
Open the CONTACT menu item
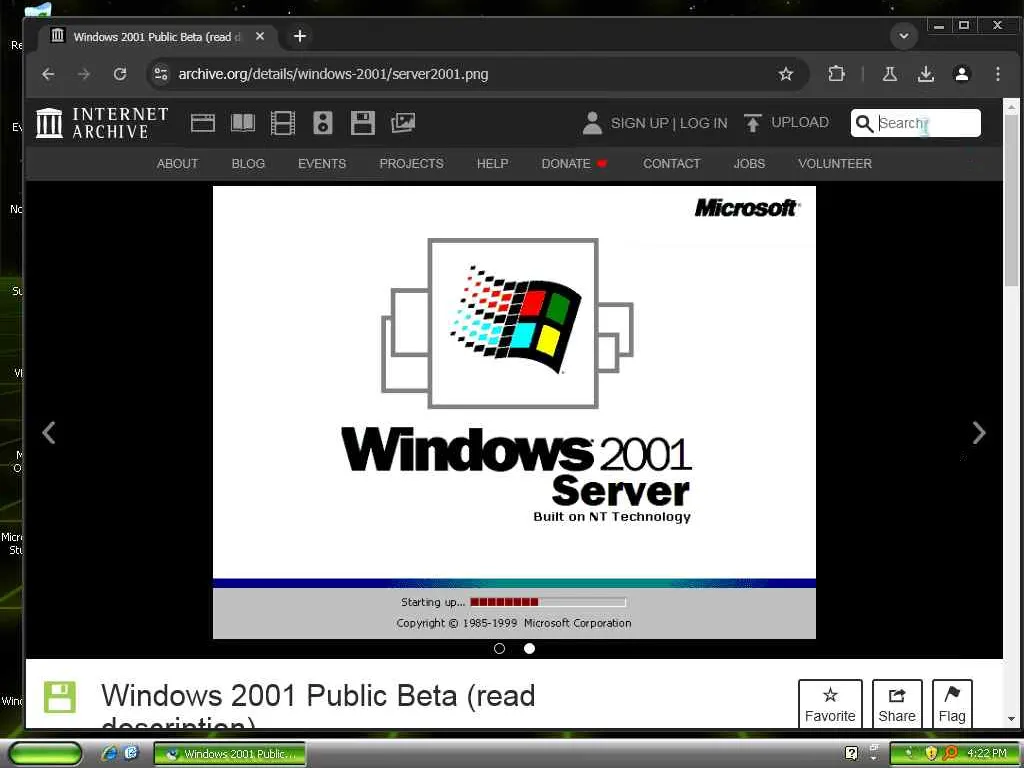[671, 164]
